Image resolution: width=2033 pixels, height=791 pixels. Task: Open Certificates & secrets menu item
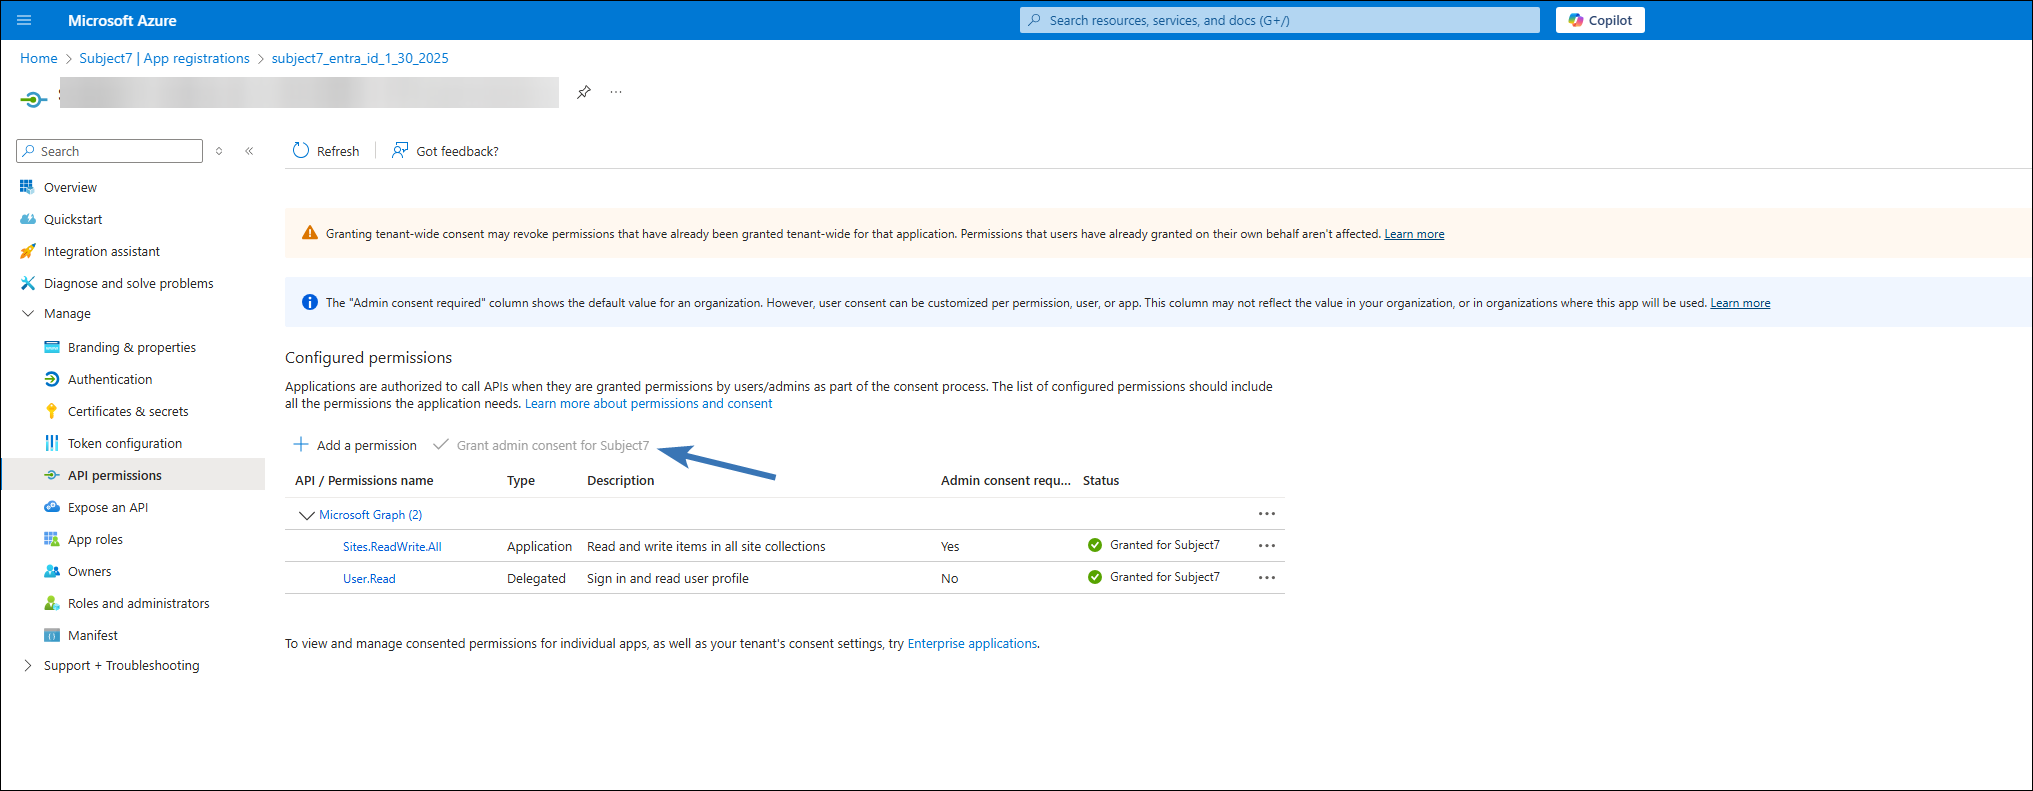pyautogui.click(x=128, y=411)
